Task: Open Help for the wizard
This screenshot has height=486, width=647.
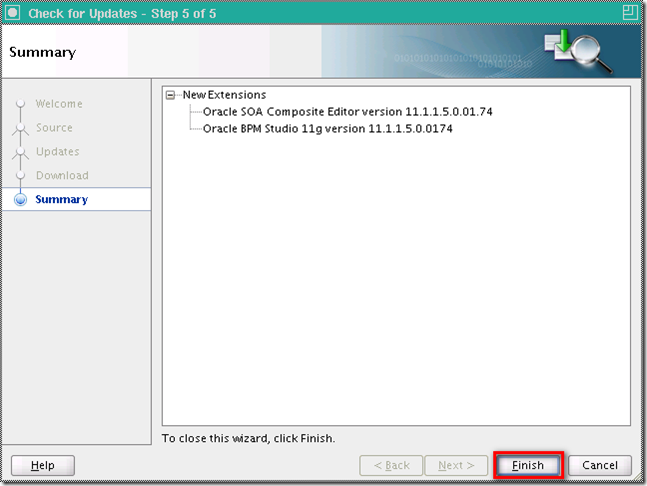Action: (x=43, y=465)
